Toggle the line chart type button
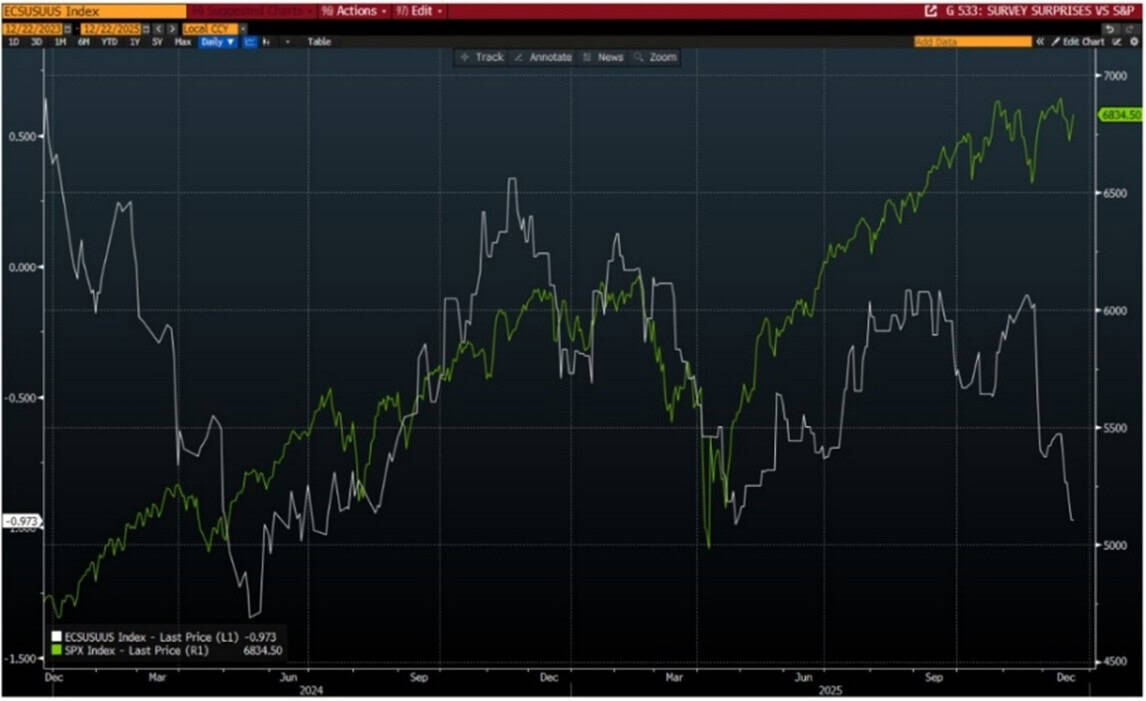 250,42
